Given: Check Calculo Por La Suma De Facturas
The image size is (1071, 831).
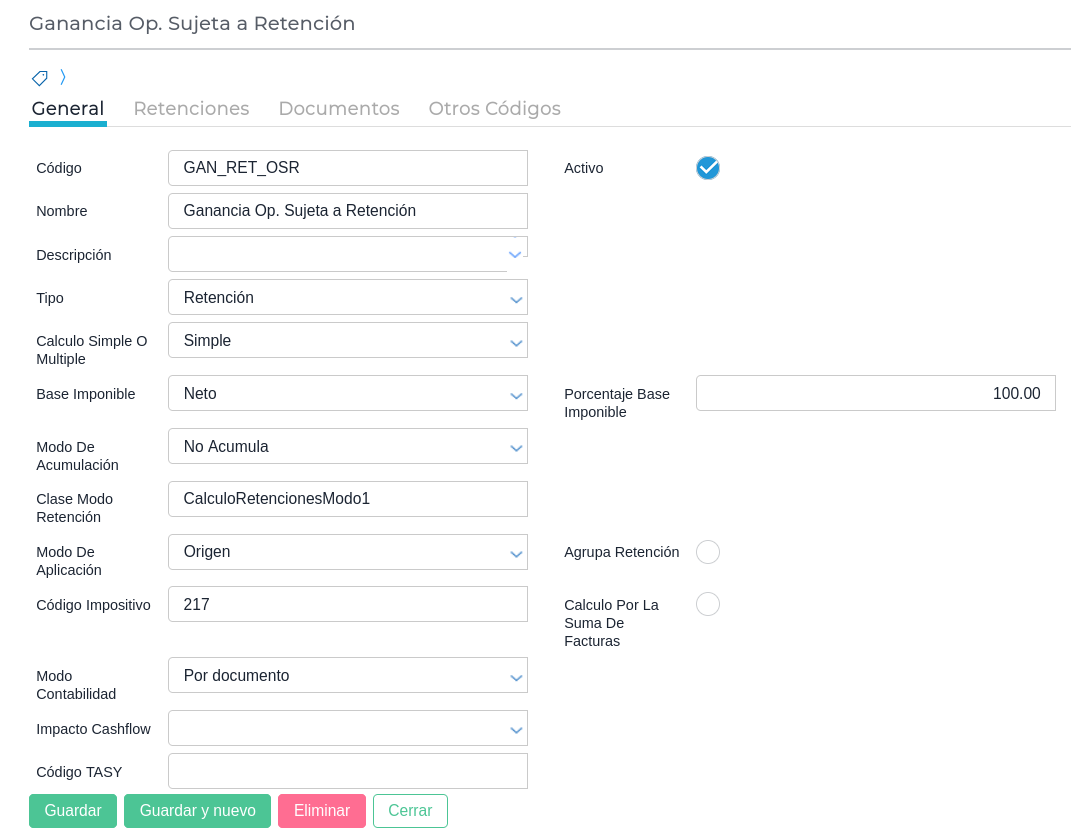Looking at the screenshot, I should coord(708,604).
